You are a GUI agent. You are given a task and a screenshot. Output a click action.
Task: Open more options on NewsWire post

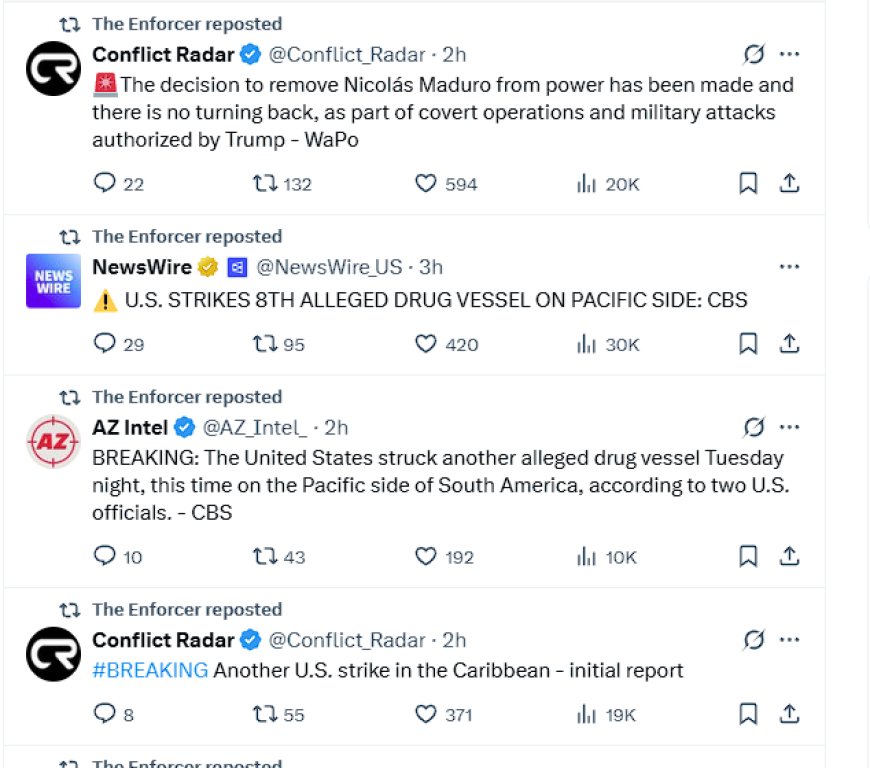coord(789,267)
